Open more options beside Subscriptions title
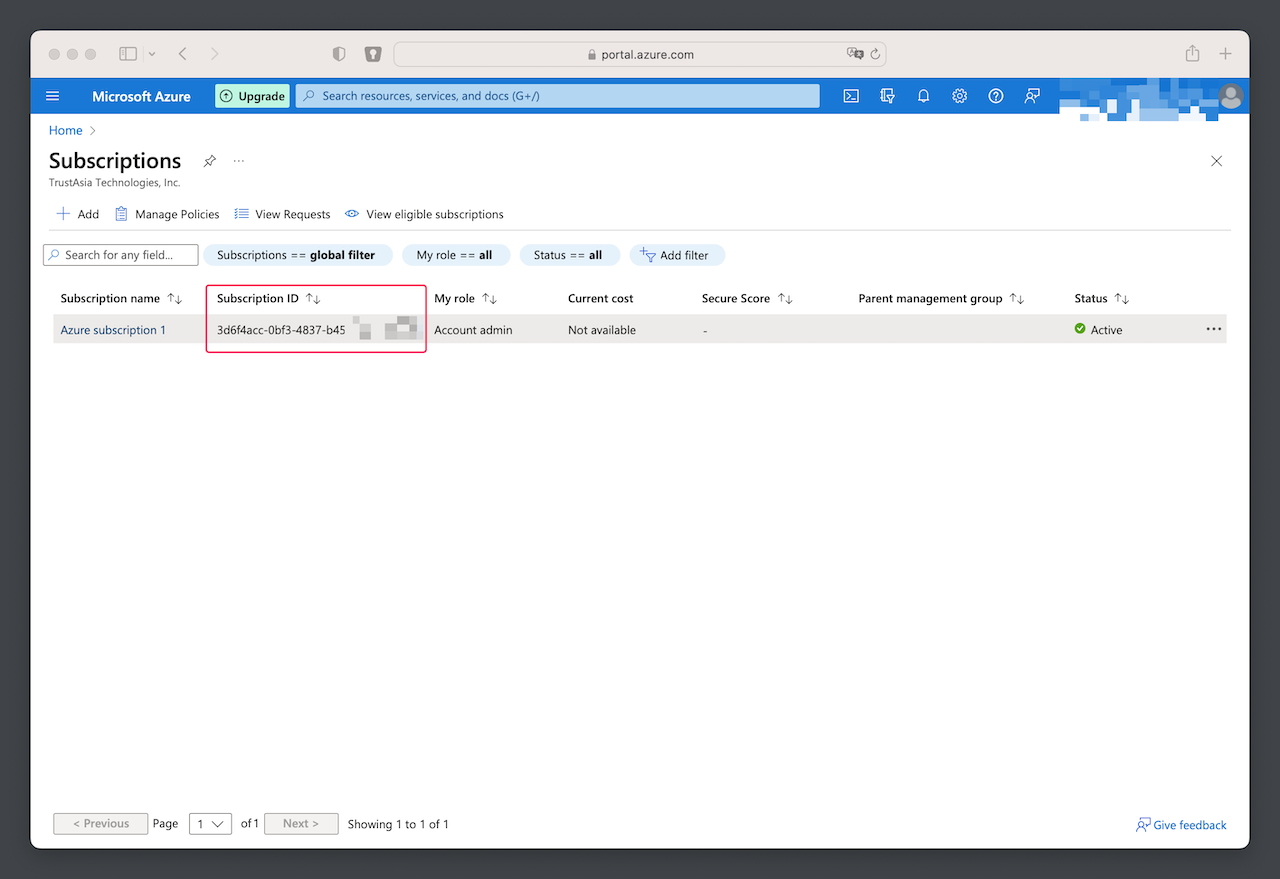Screen dimensions: 1280x879 click(x=239, y=161)
